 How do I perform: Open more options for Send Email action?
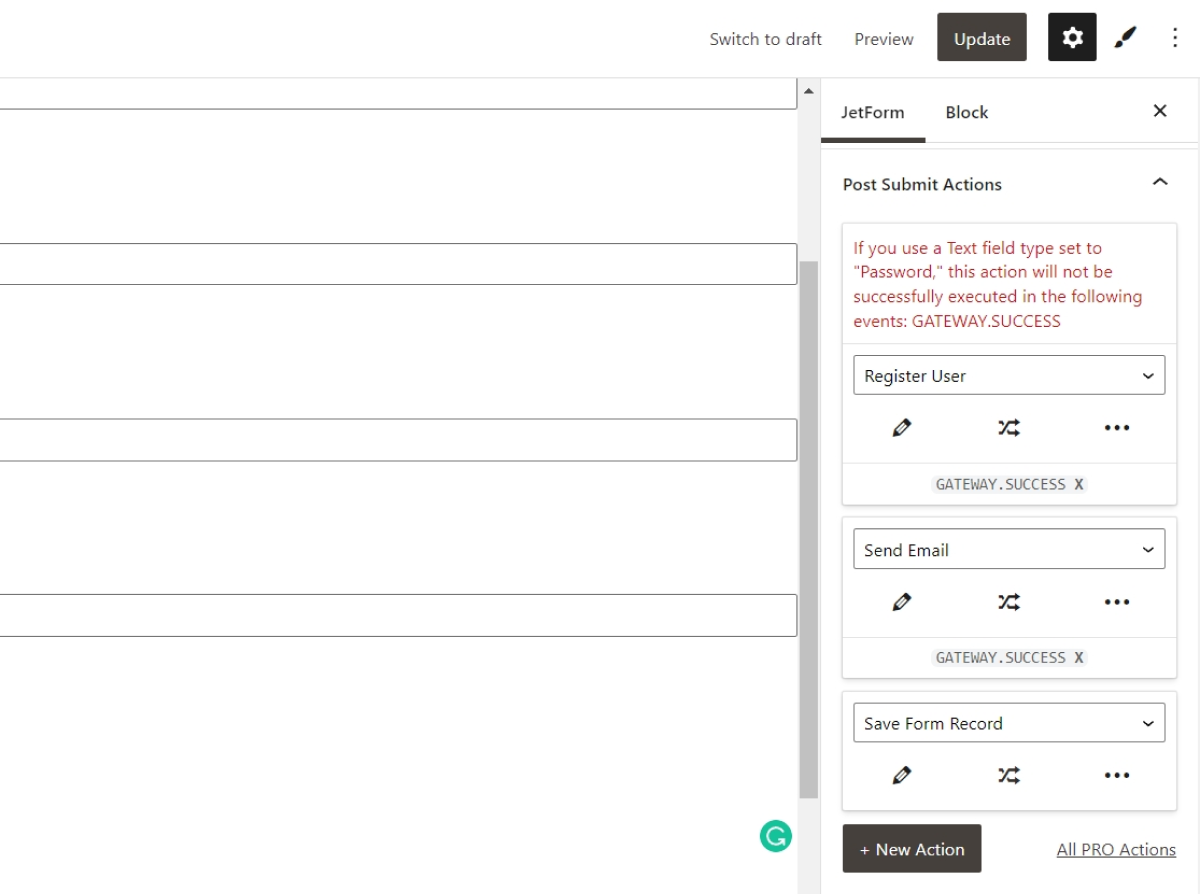coord(1116,602)
